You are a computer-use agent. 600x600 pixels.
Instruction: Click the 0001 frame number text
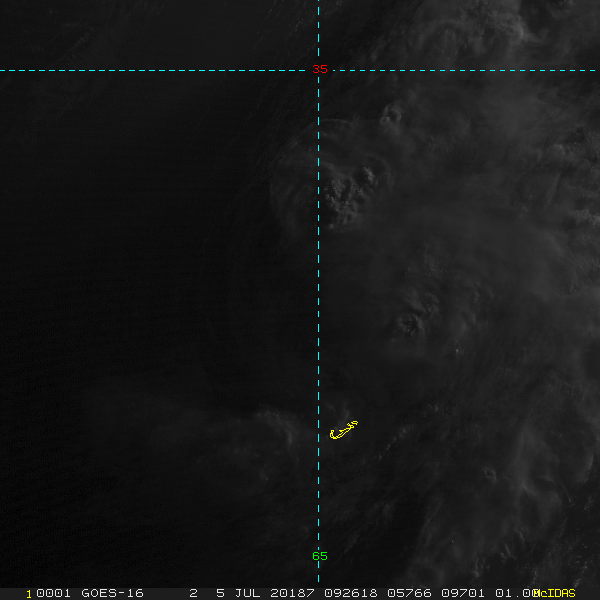coord(53,593)
